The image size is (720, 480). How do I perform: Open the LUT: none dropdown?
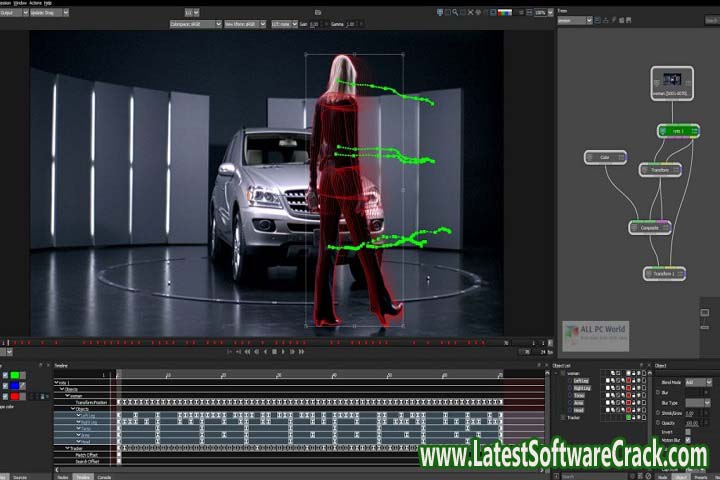284,24
